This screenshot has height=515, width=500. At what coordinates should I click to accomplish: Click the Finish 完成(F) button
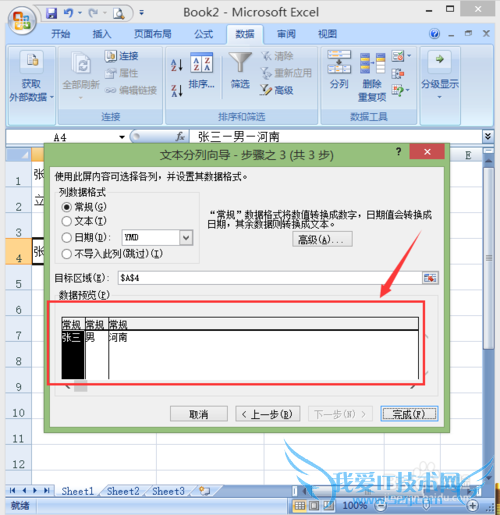tap(409, 414)
